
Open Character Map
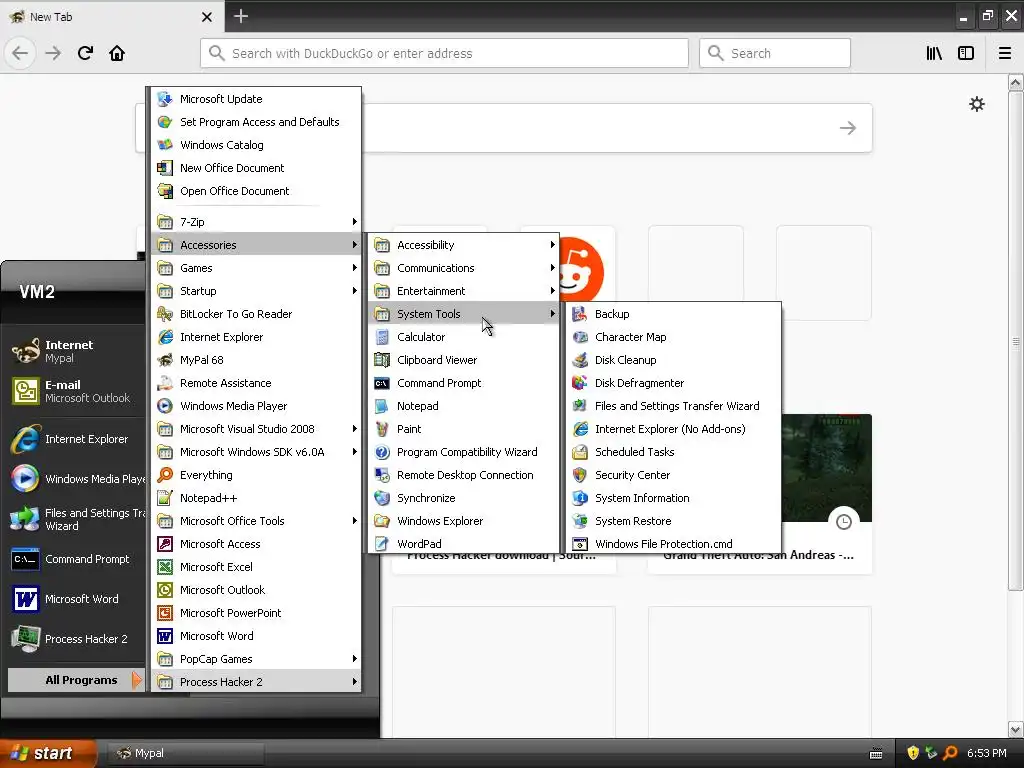point(674,337)
